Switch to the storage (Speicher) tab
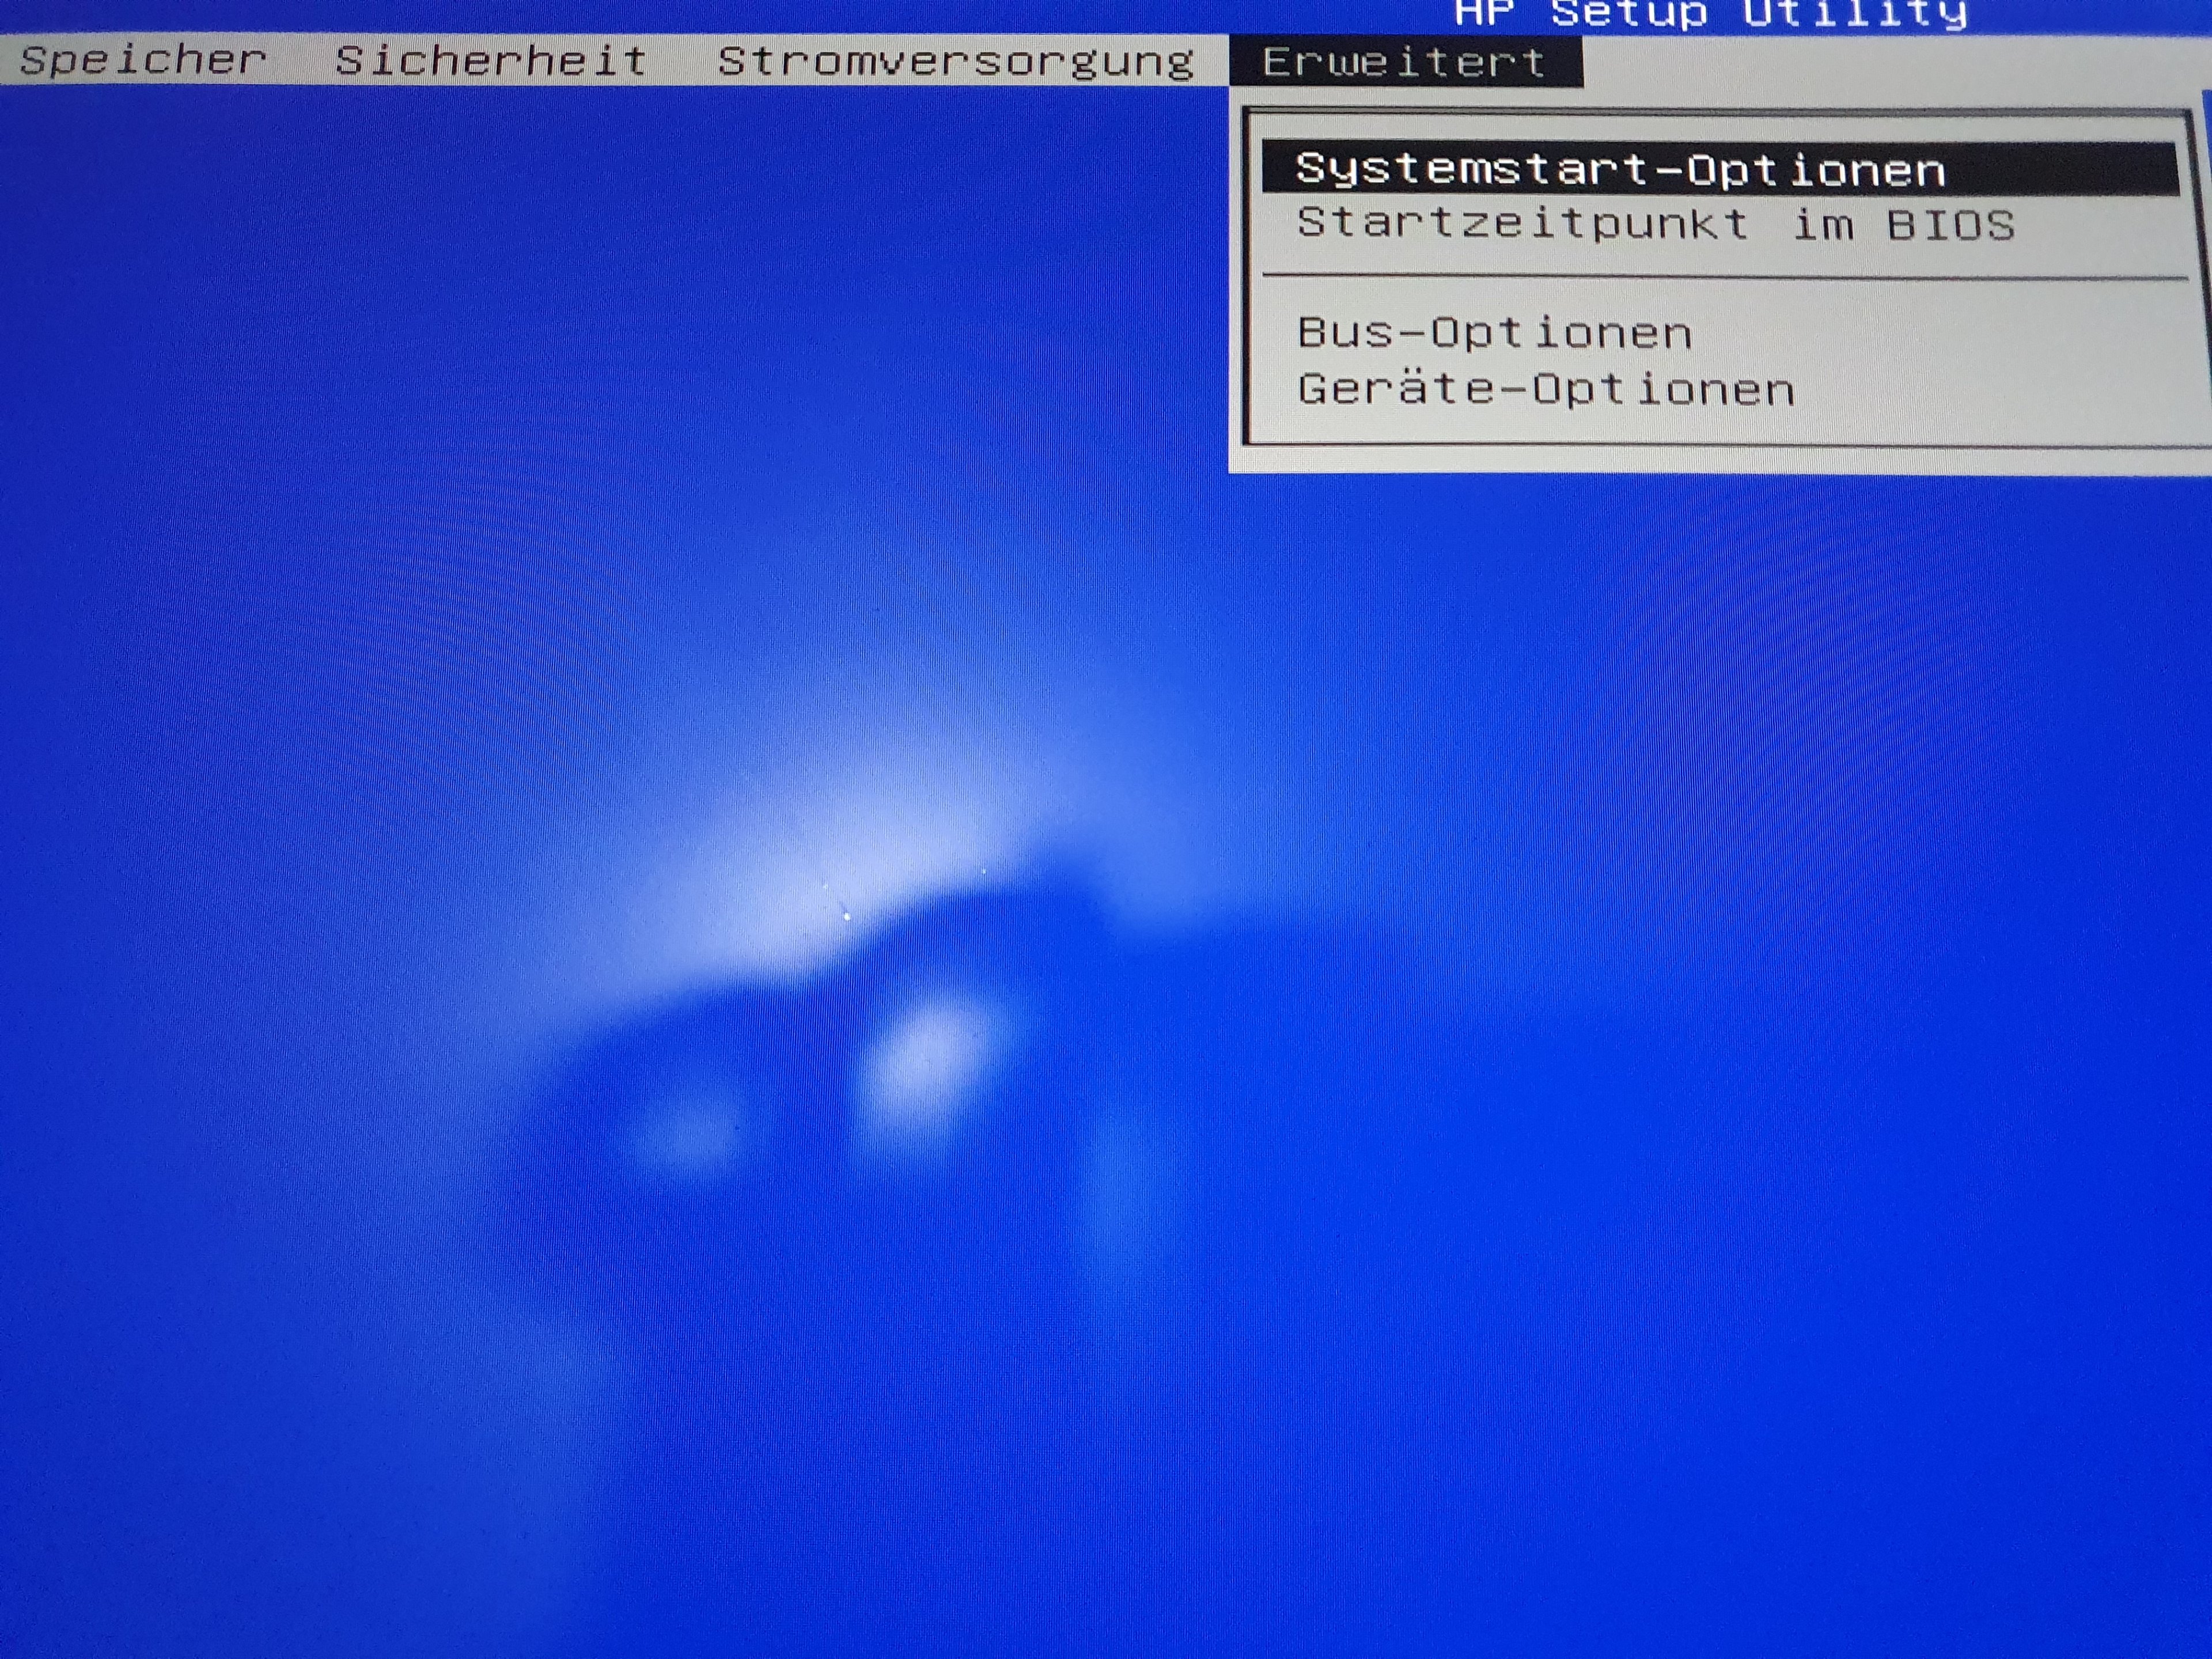2212x1659 pixels. [x=143, y=60]
